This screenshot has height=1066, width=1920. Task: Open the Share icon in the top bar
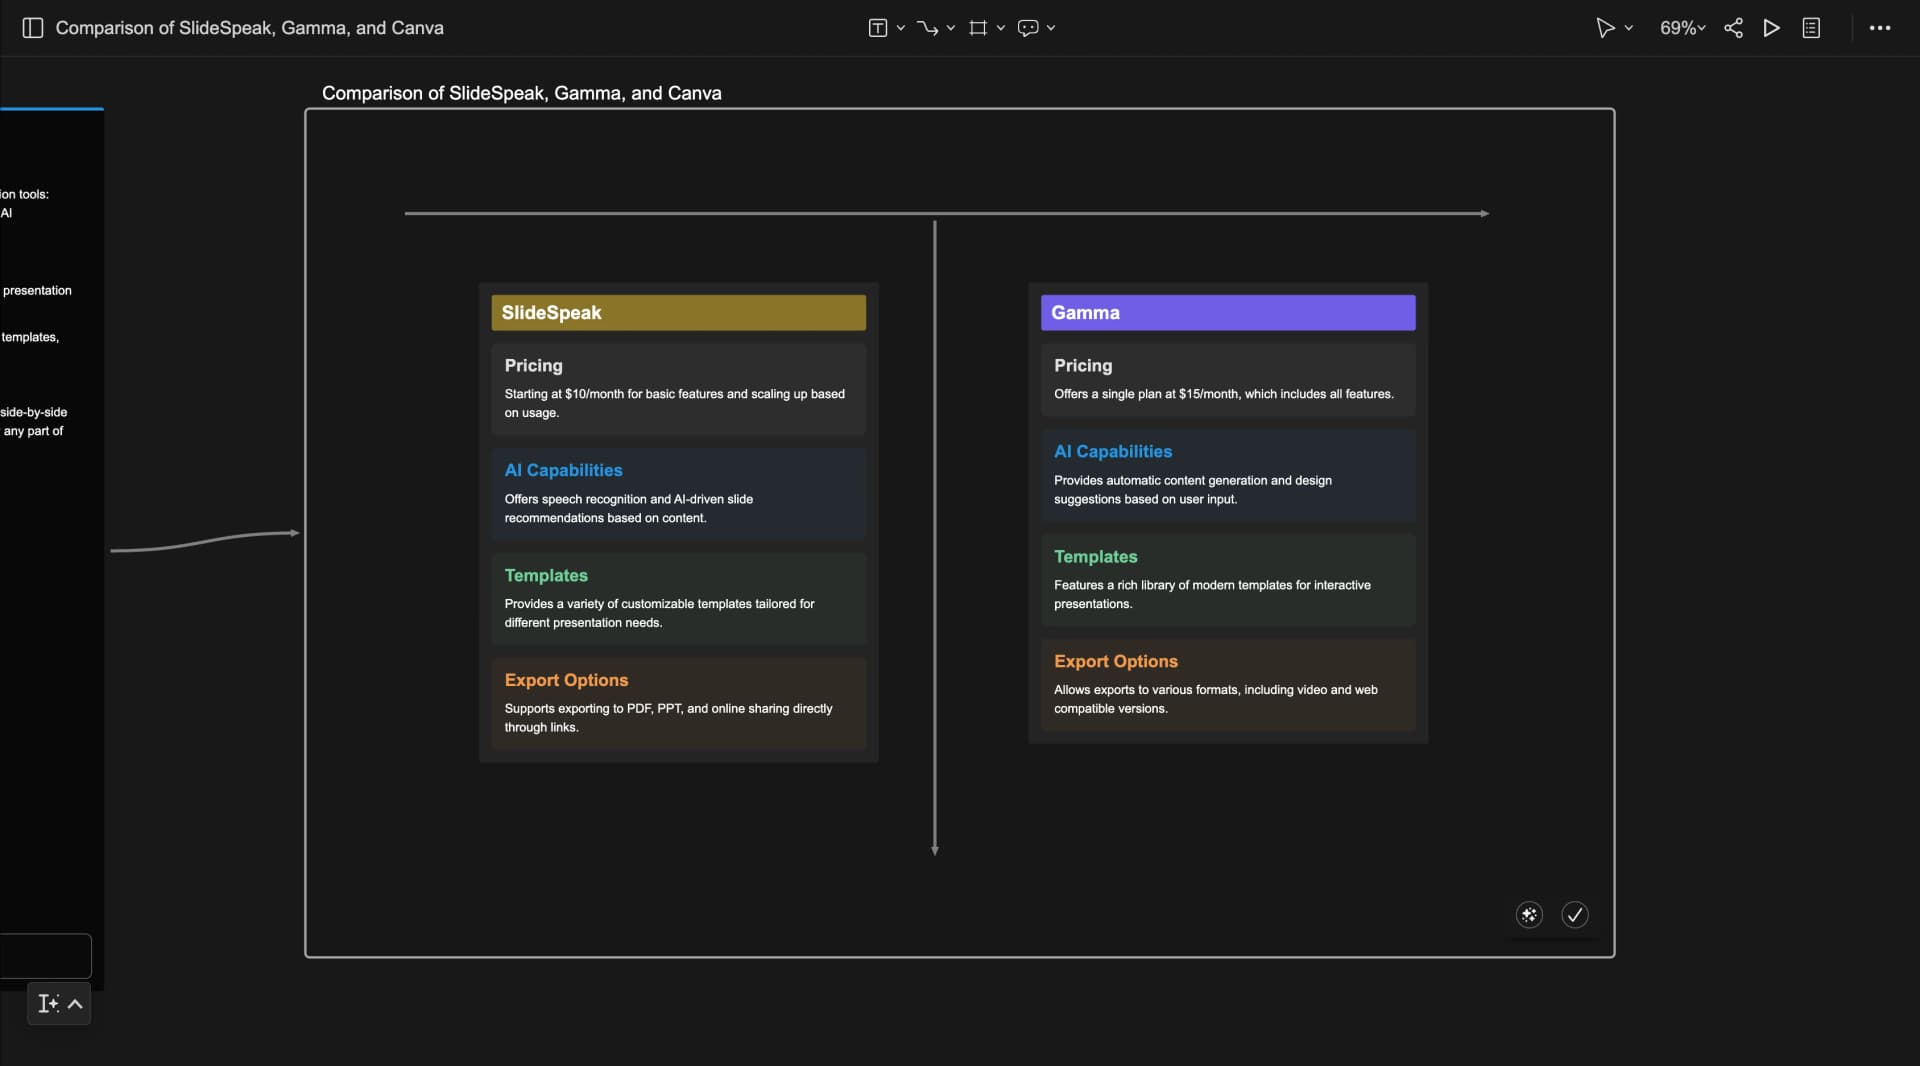click(x=1733, y=28)
